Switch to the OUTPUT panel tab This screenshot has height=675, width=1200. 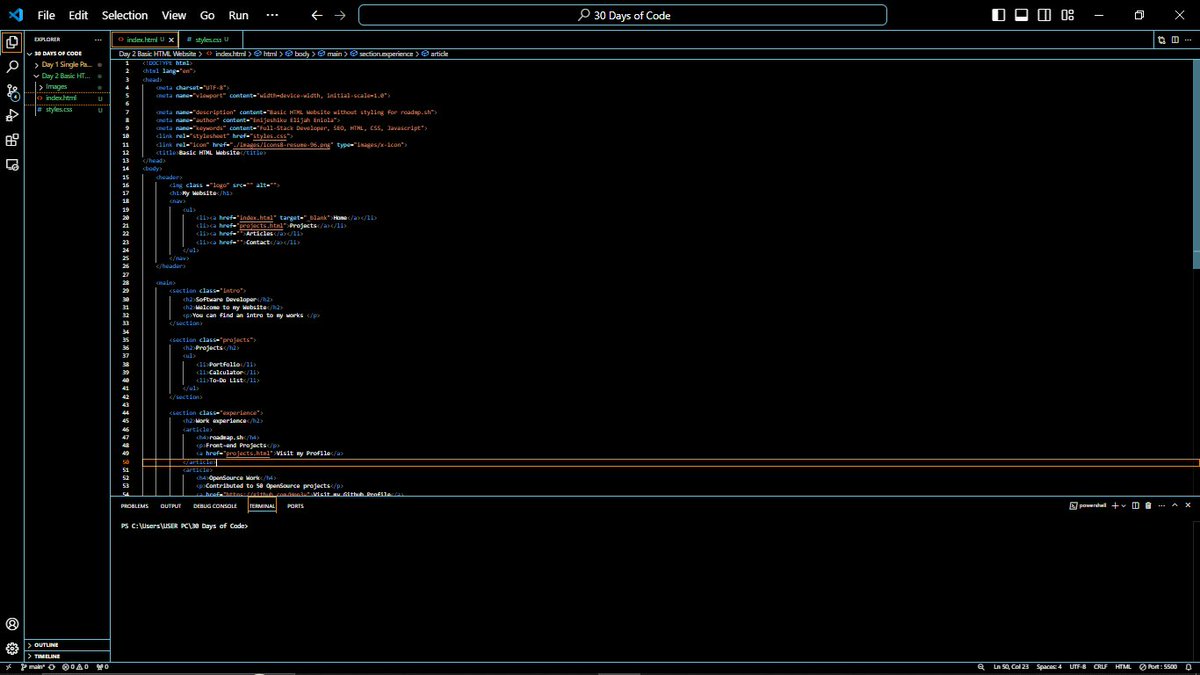click(171, 506)
